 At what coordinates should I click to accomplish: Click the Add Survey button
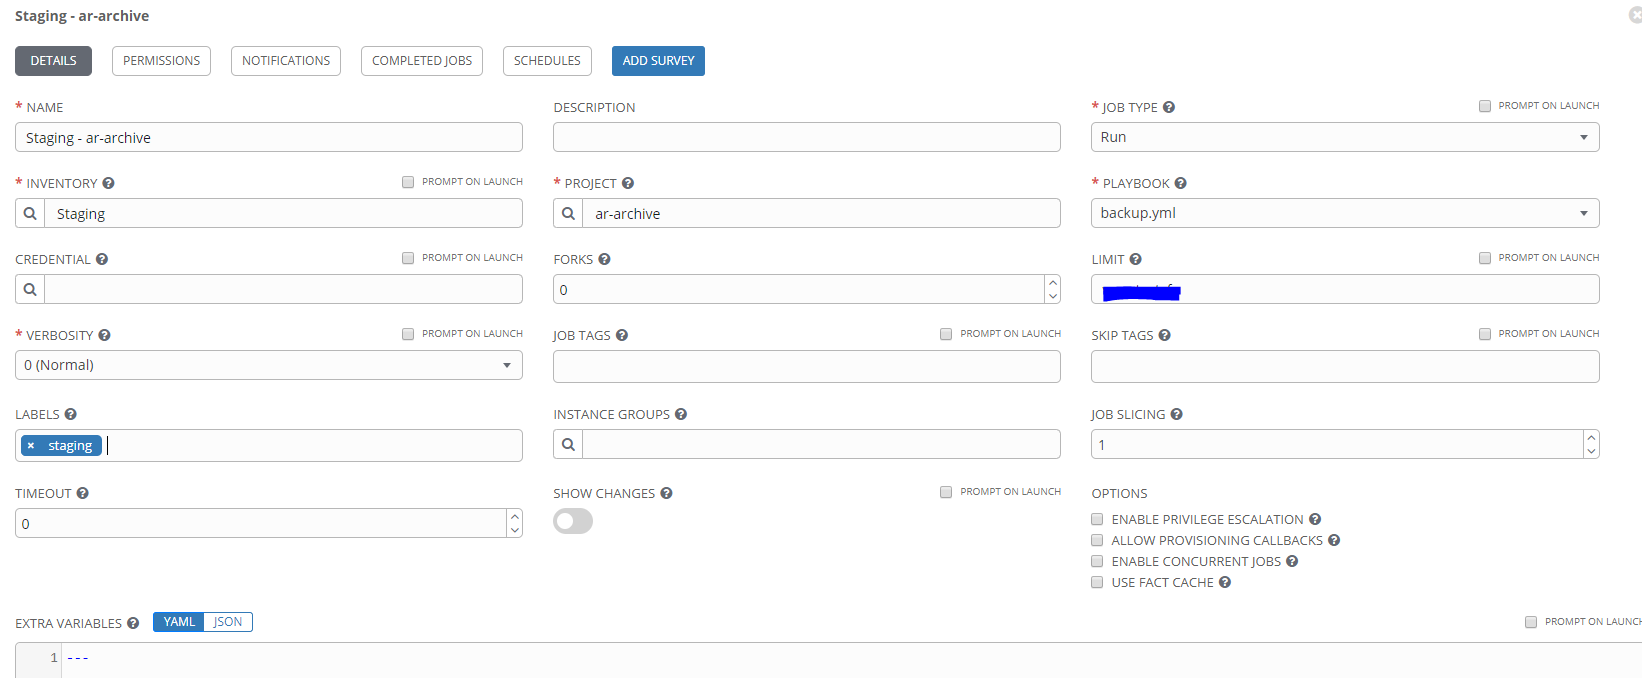[658, 61]
